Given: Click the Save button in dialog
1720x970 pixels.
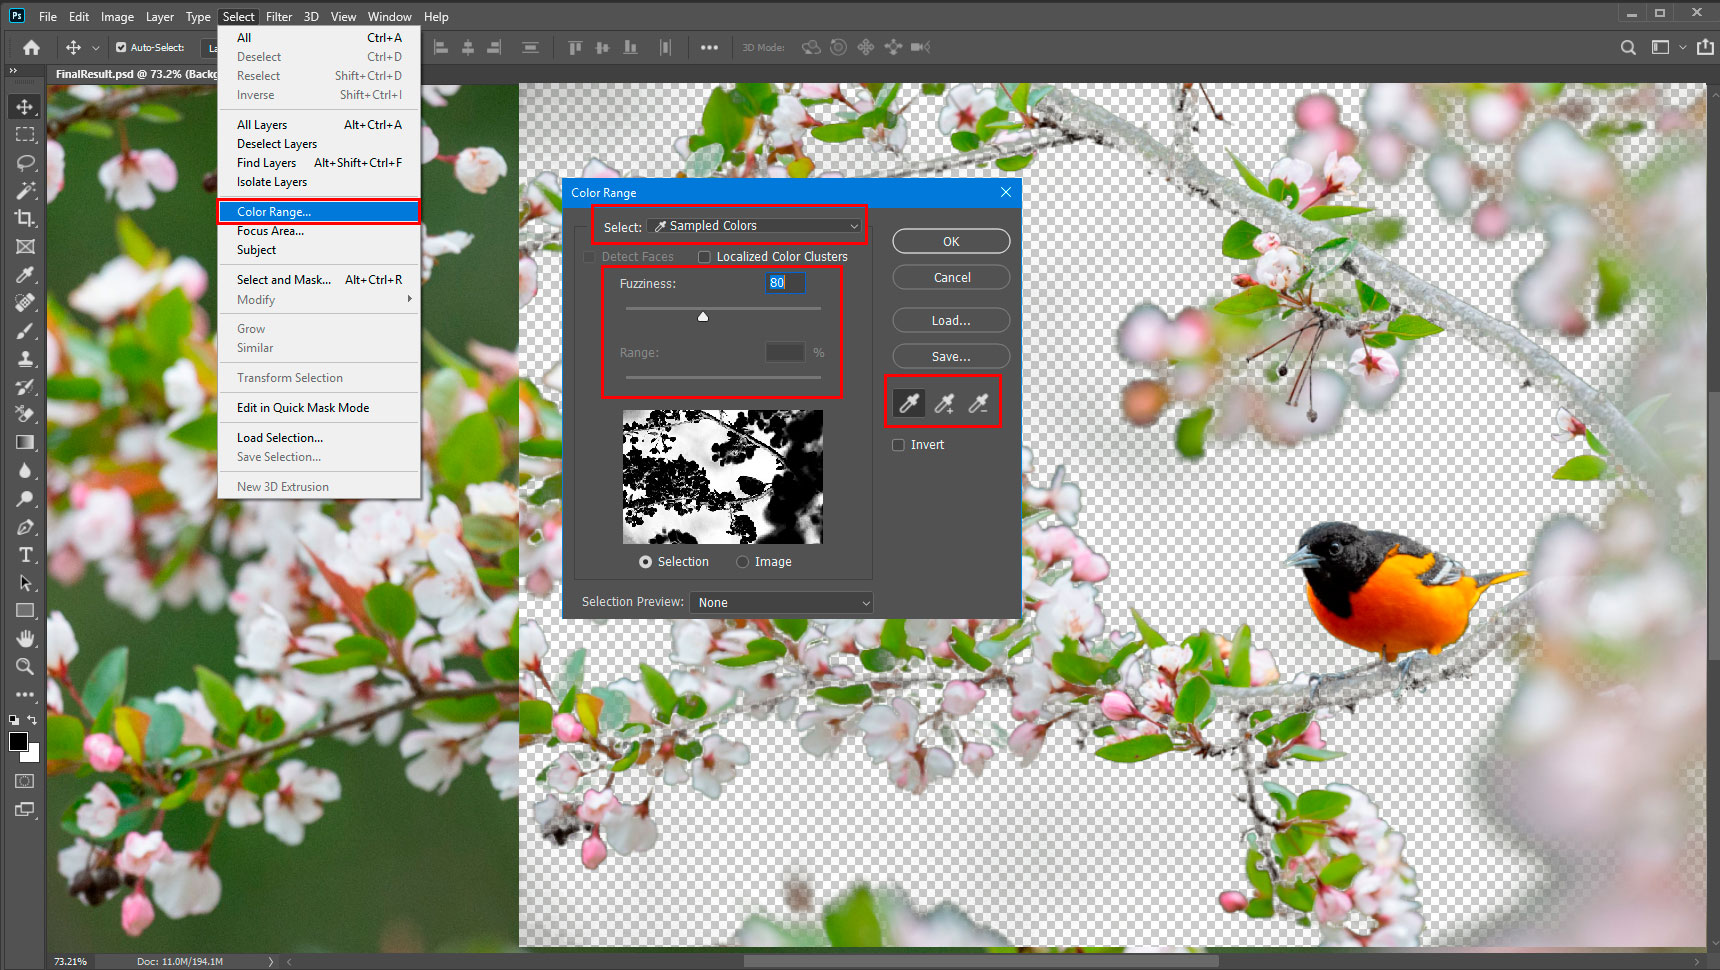Looking at the screenshot, I should click(950, 357).
